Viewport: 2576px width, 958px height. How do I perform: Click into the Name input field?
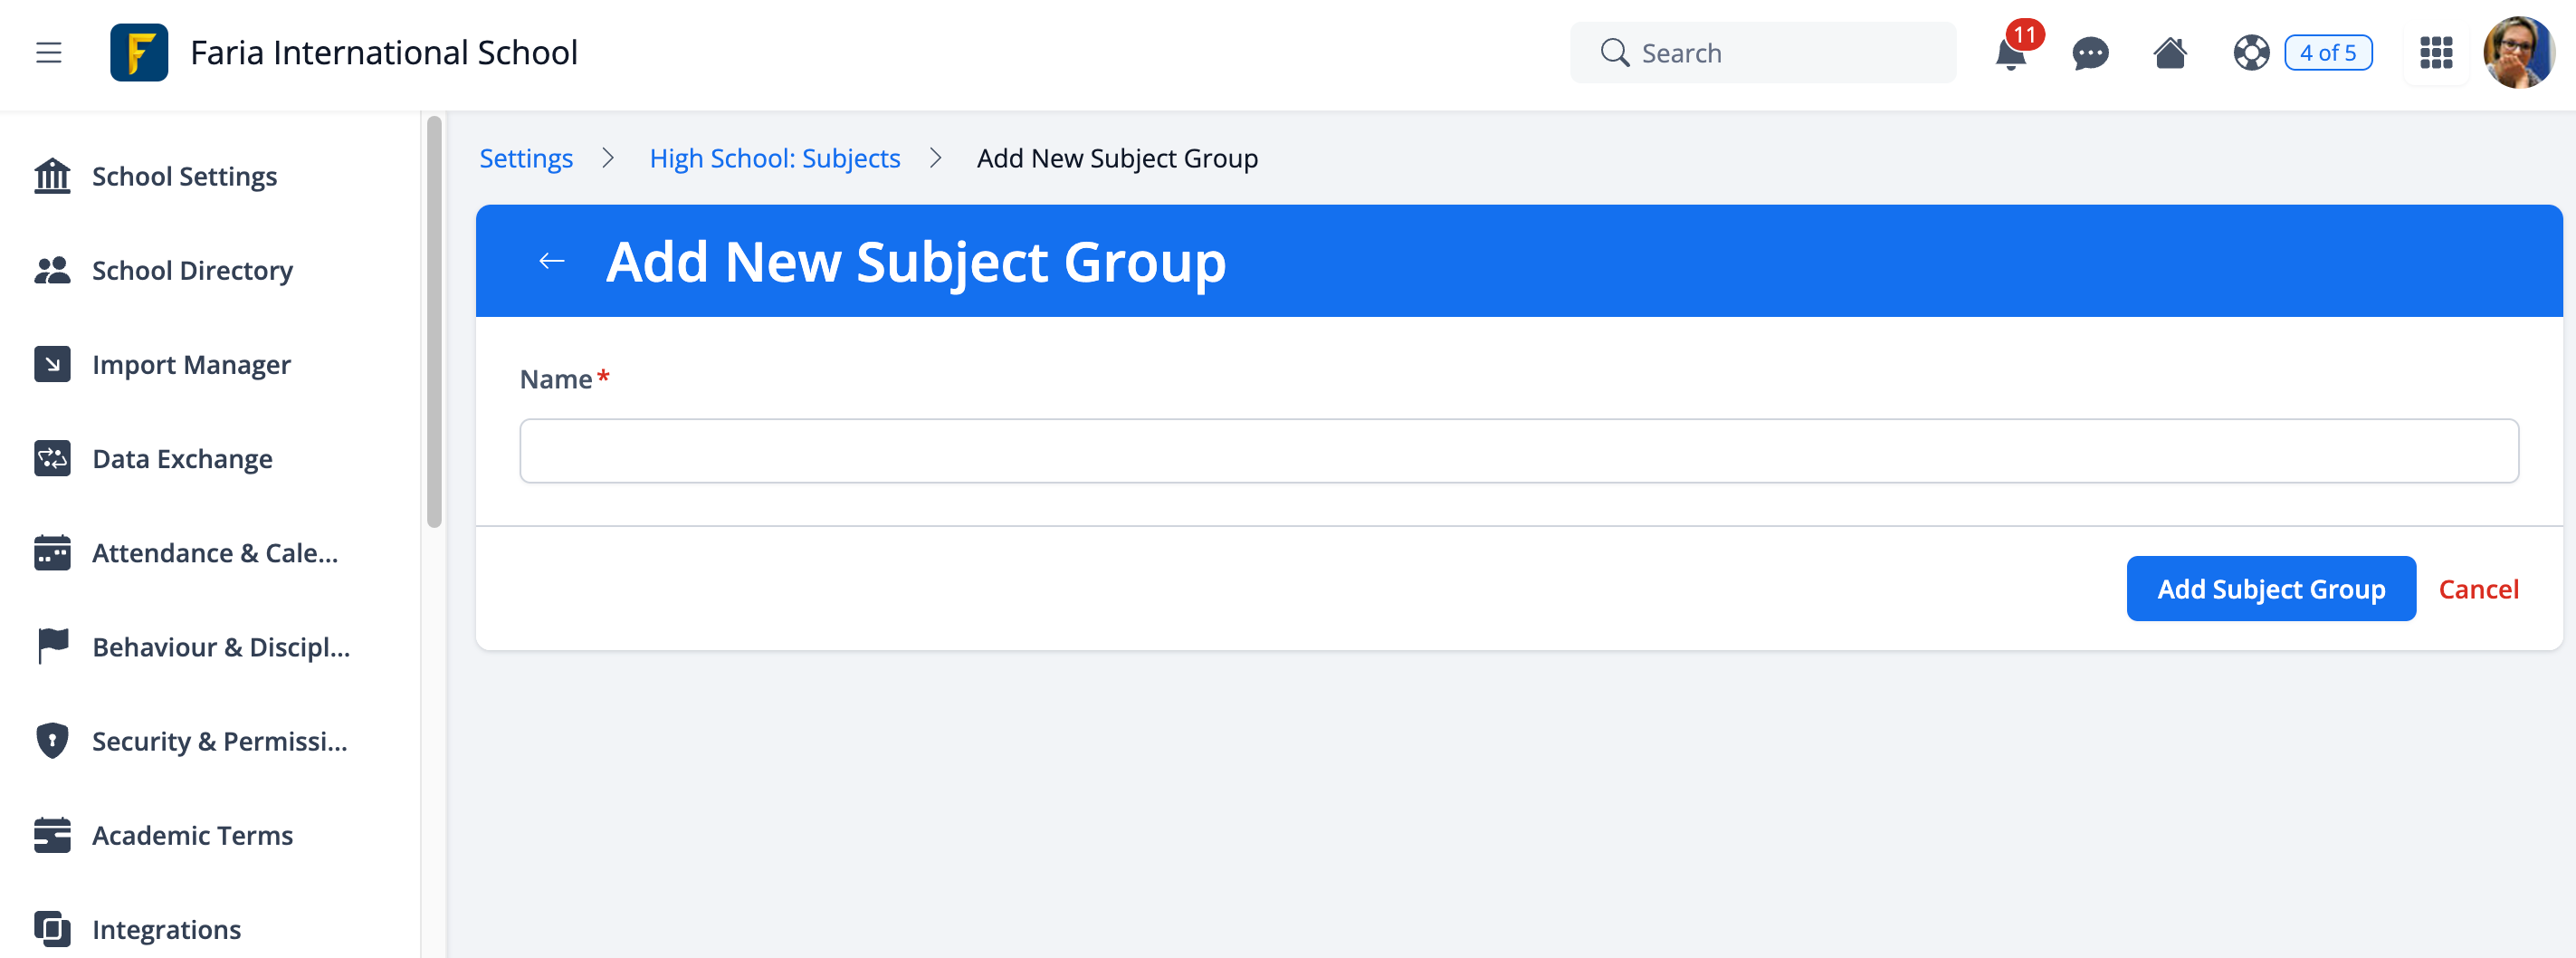1519,451
